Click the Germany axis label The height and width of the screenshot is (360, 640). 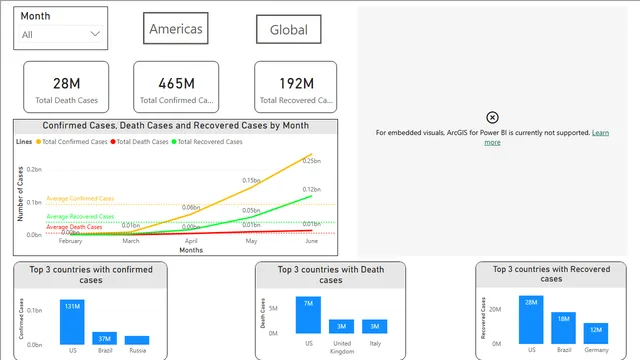(x=596, y=350)
